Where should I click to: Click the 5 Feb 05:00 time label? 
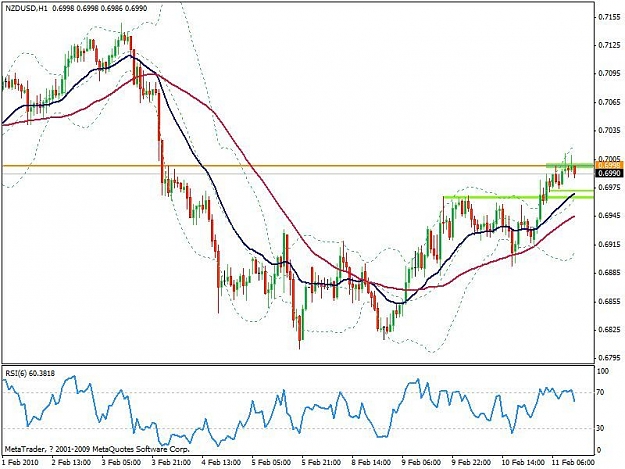[x=272, y=463]
